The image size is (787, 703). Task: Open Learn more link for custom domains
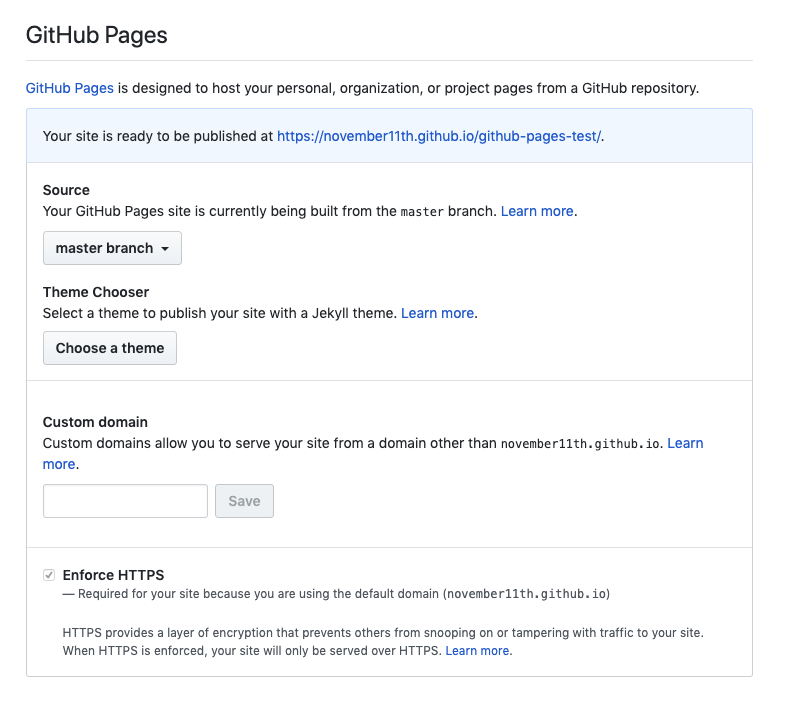point(685,443)
